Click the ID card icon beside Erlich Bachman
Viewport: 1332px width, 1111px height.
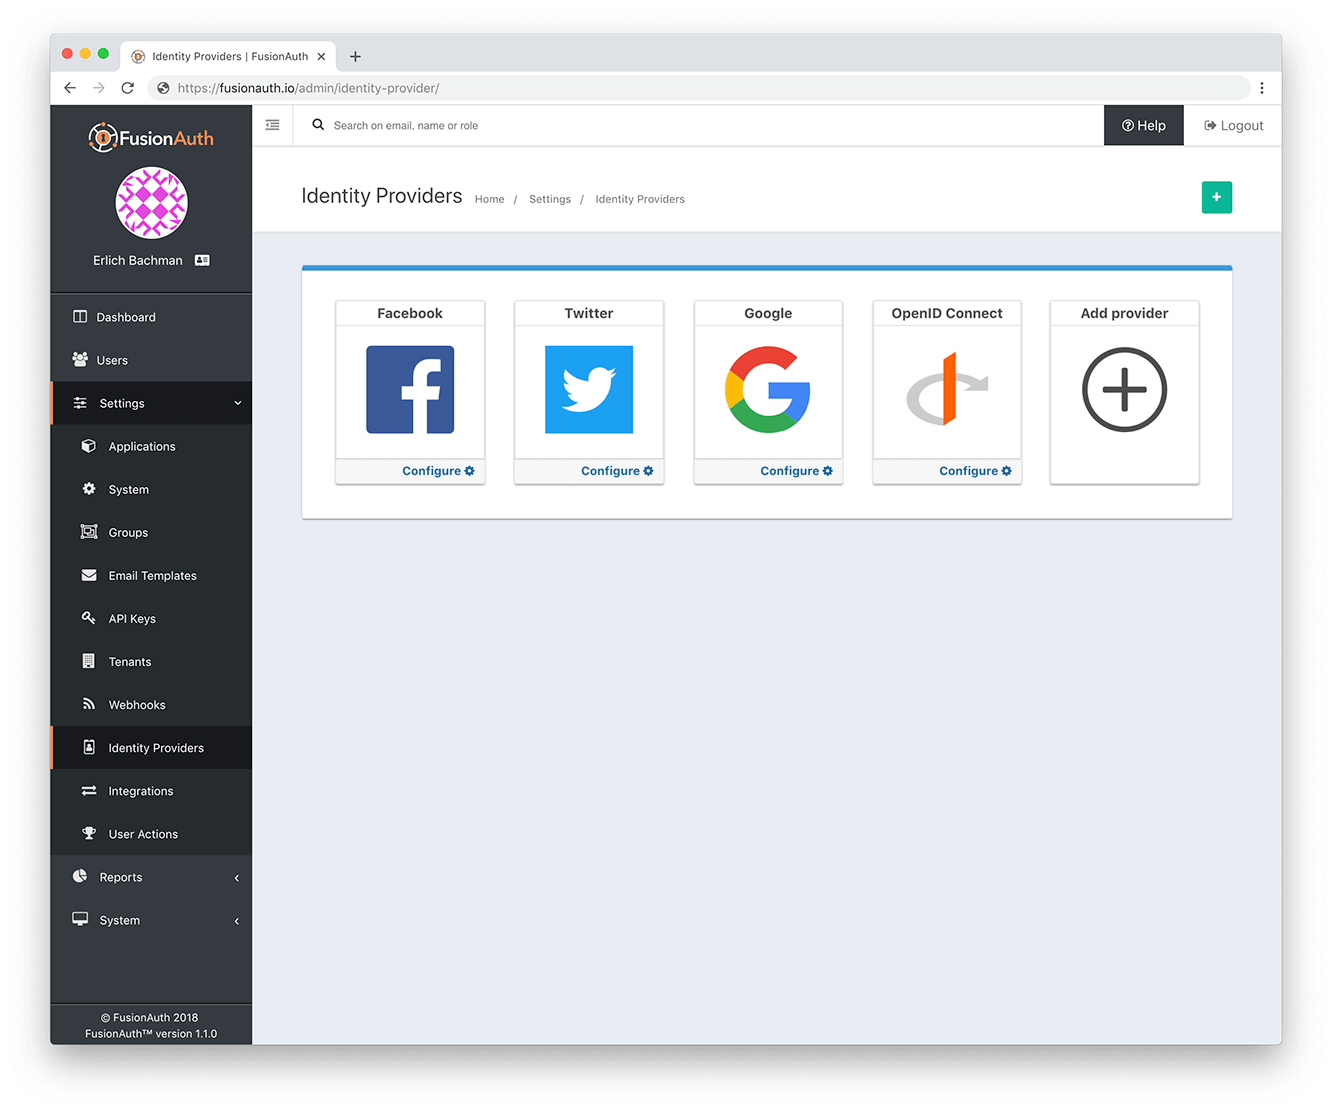(202, 260)
